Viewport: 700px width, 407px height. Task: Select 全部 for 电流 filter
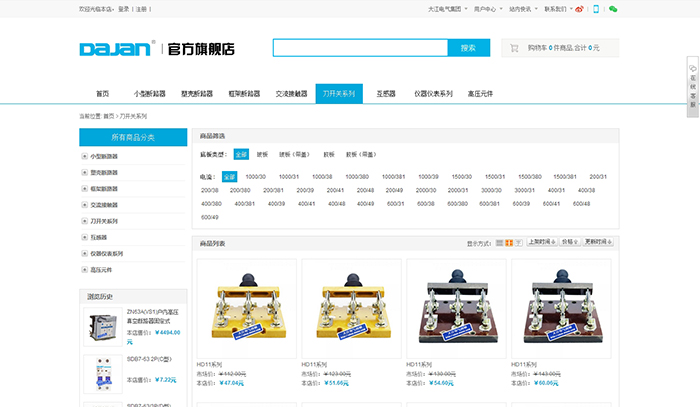click(229, 177)
